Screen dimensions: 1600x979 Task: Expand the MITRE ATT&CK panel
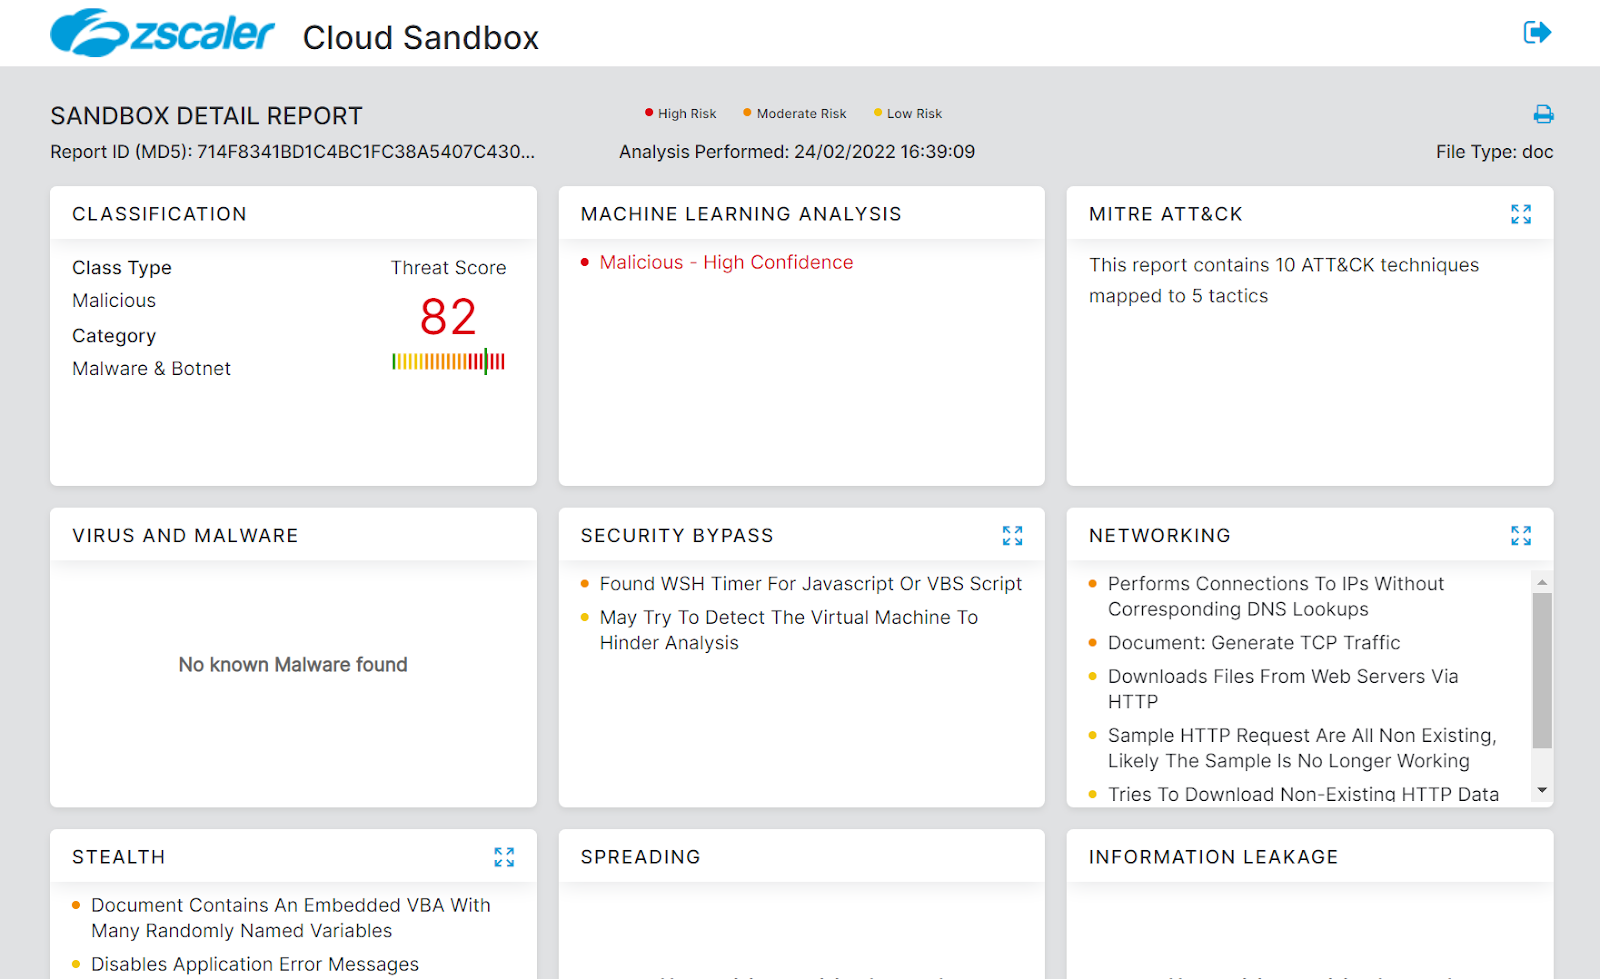click(x=1521, y=214)
